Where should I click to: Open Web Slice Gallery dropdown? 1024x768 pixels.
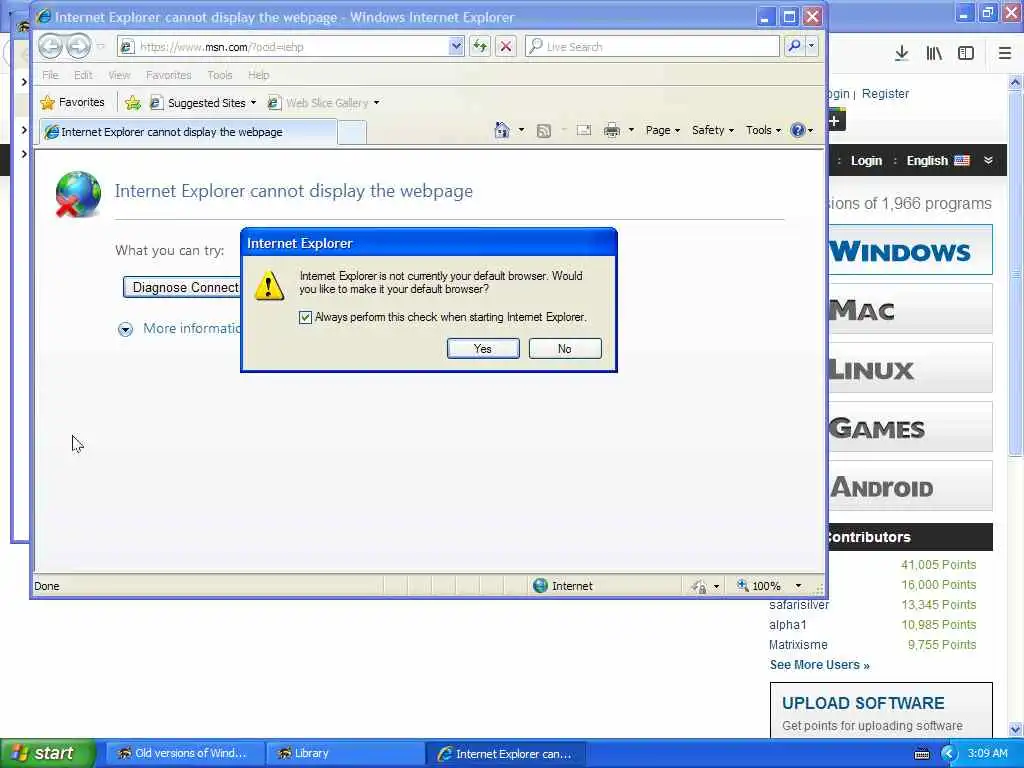[376, 103]
